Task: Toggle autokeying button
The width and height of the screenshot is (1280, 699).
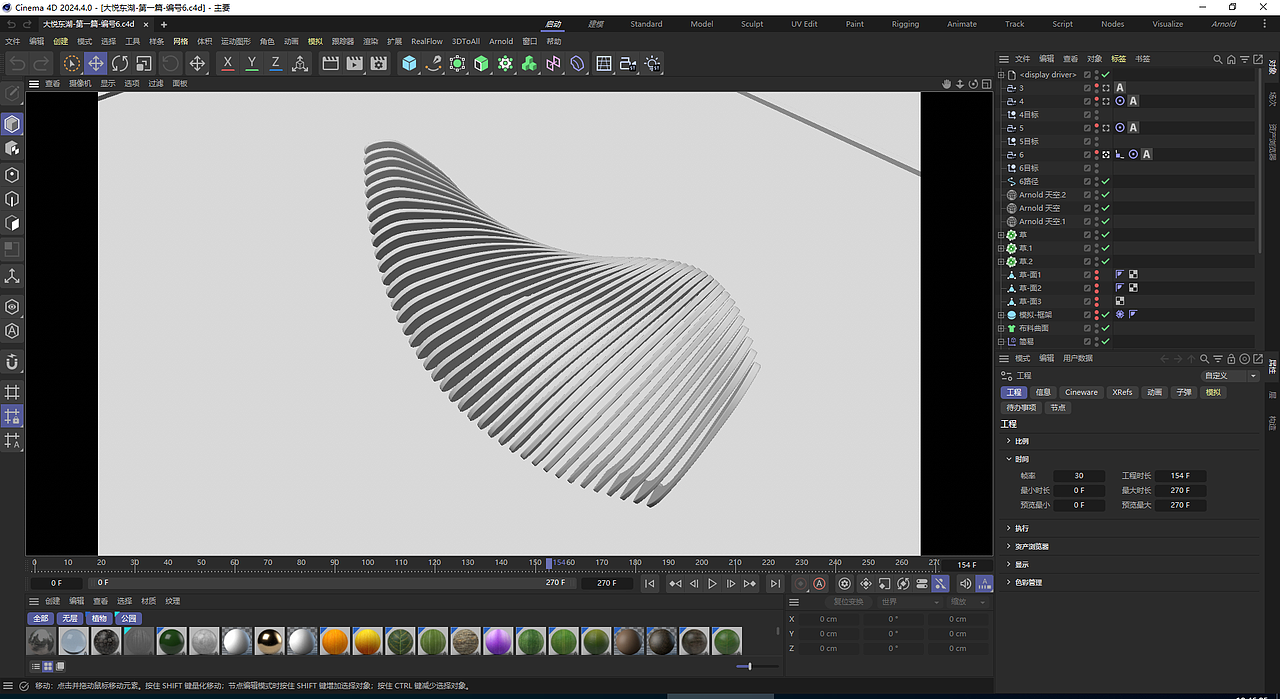Action: point(819,583)
